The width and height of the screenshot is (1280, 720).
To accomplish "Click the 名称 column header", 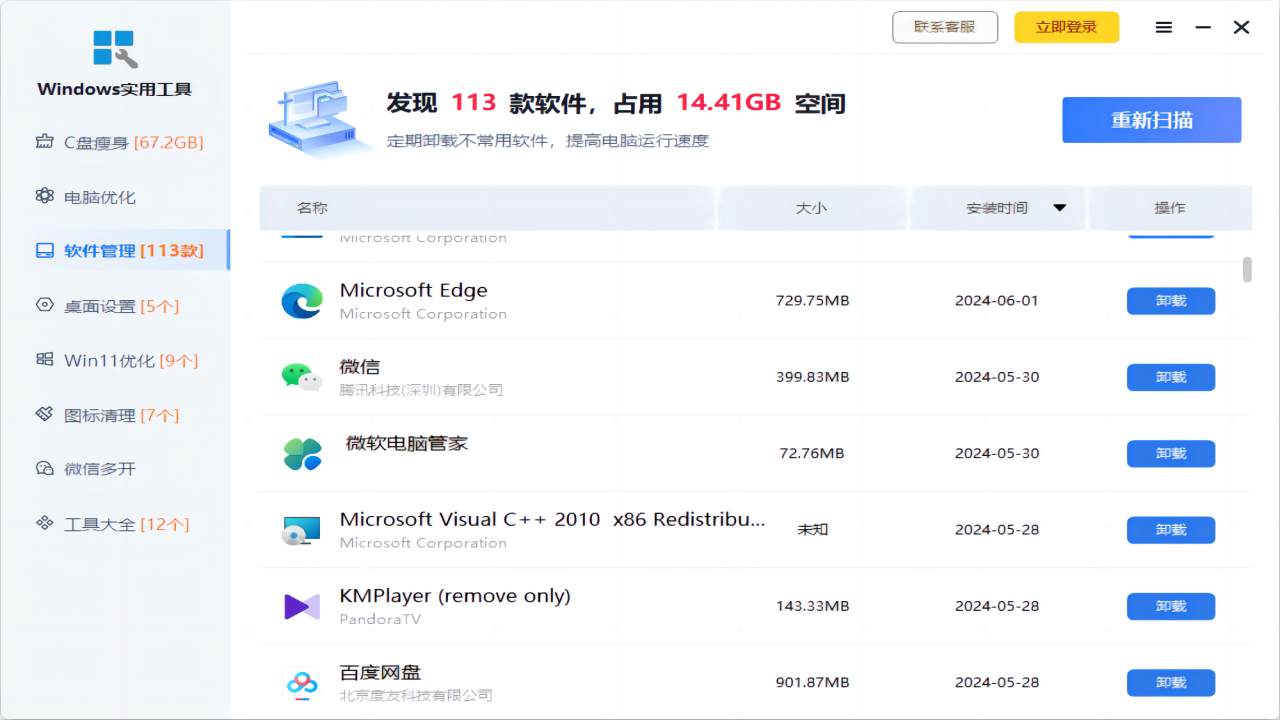I will (312, 208).
